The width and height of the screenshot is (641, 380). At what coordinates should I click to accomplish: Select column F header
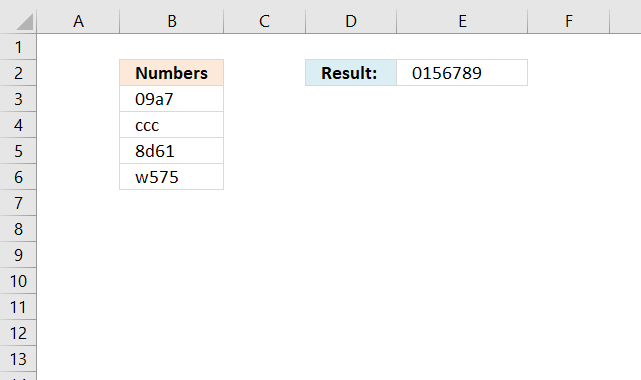point(569,21)
